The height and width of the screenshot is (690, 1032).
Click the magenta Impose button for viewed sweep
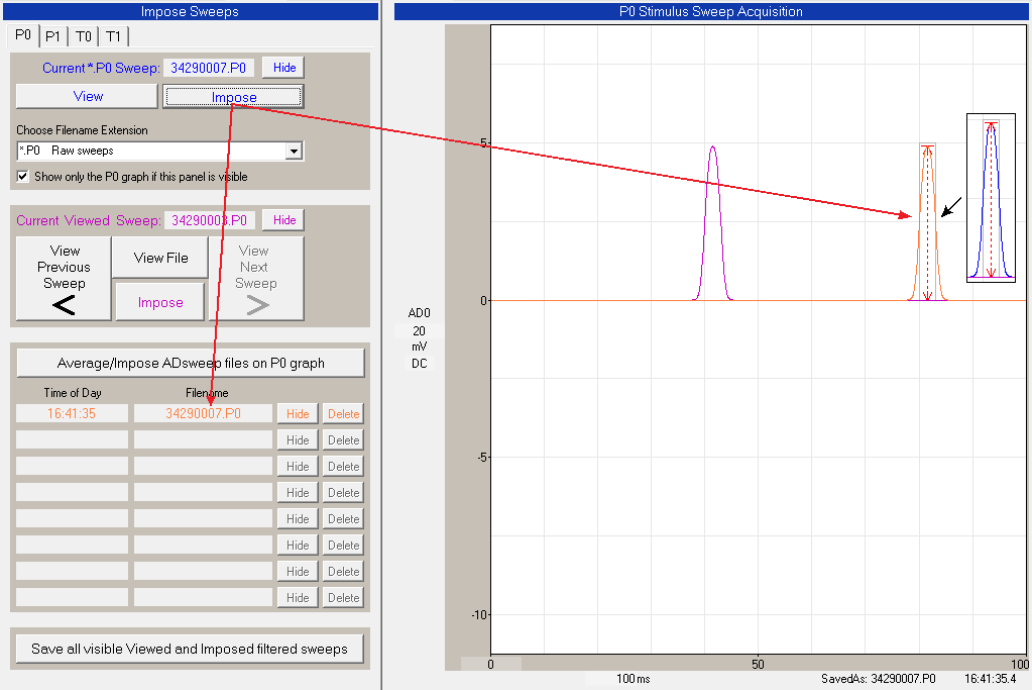point(160,302)
